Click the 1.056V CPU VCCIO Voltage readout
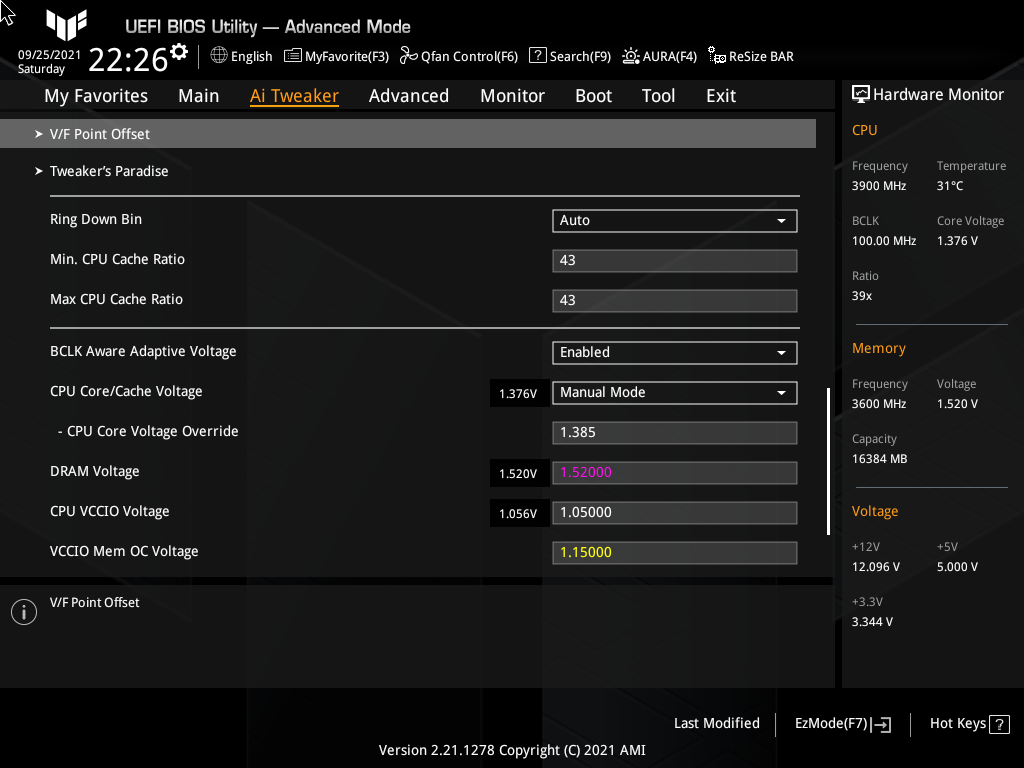 click(518, 513)
